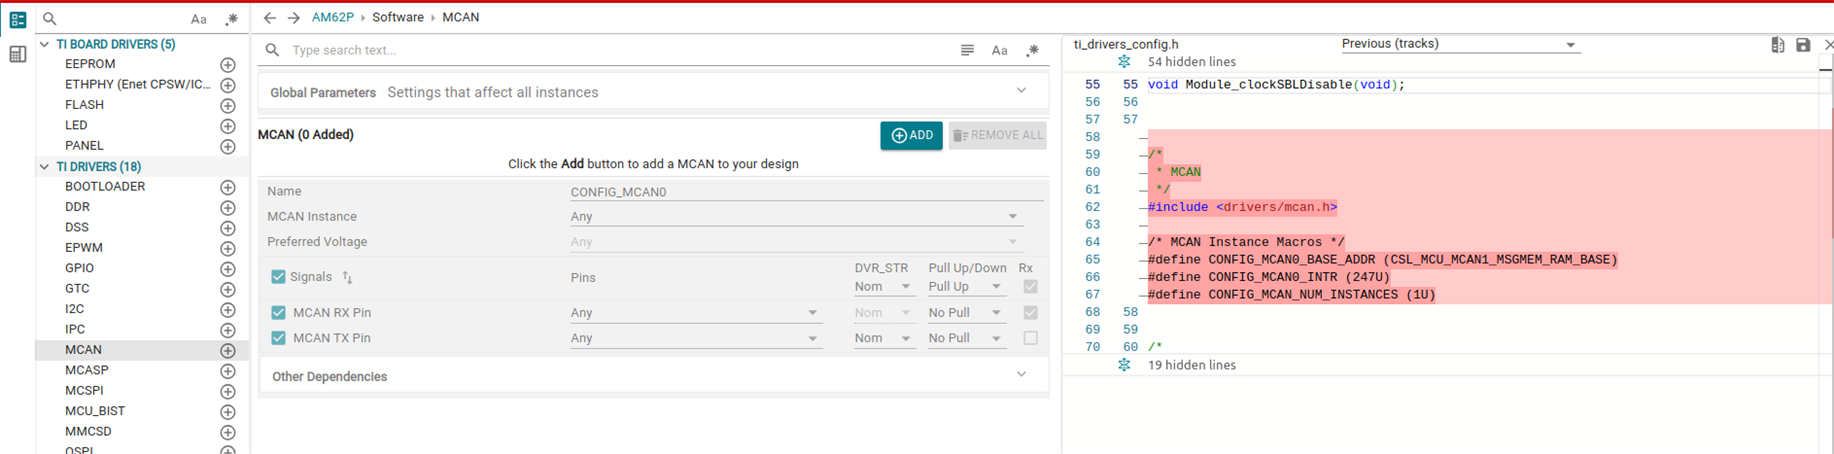Navigate back with left arrow

[x=270, y=18]
